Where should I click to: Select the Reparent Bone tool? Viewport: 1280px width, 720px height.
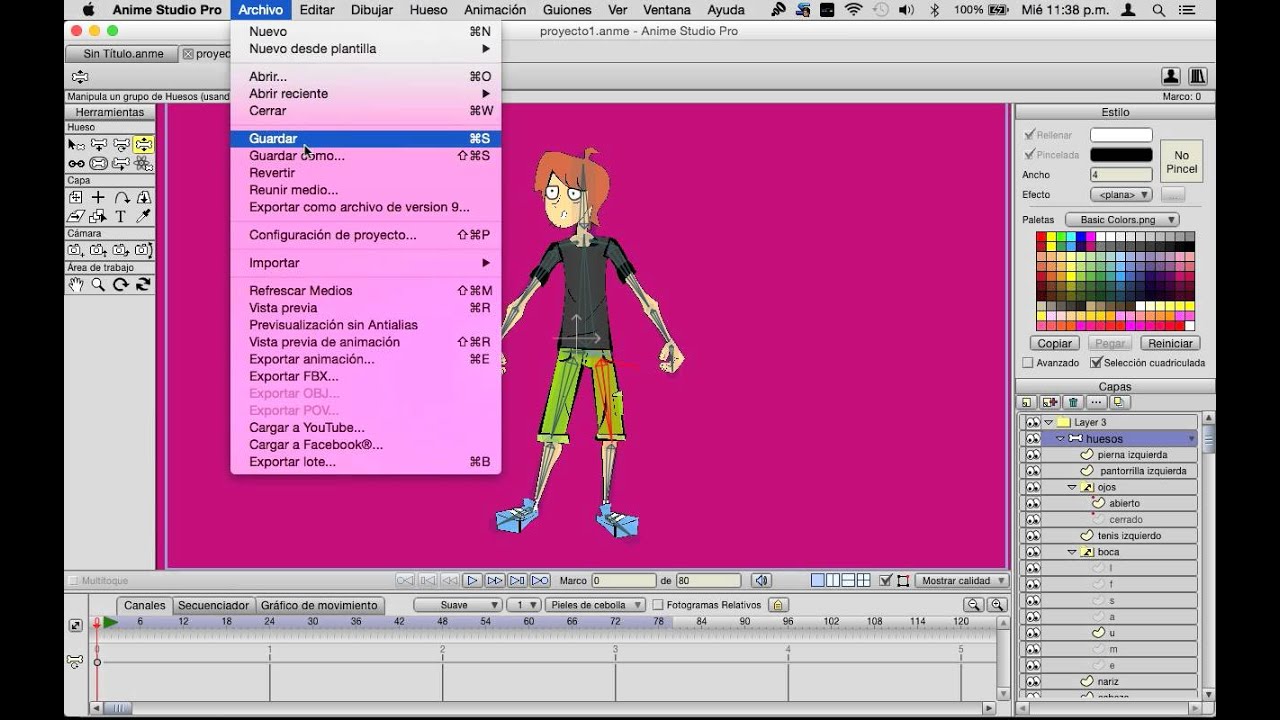pos(122,145)
